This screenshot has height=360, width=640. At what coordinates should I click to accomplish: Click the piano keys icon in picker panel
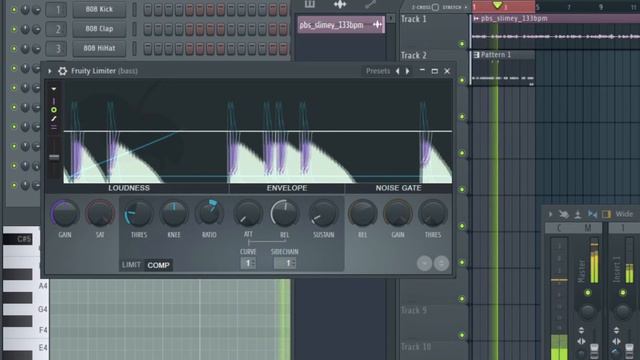(x=310, y=4)
